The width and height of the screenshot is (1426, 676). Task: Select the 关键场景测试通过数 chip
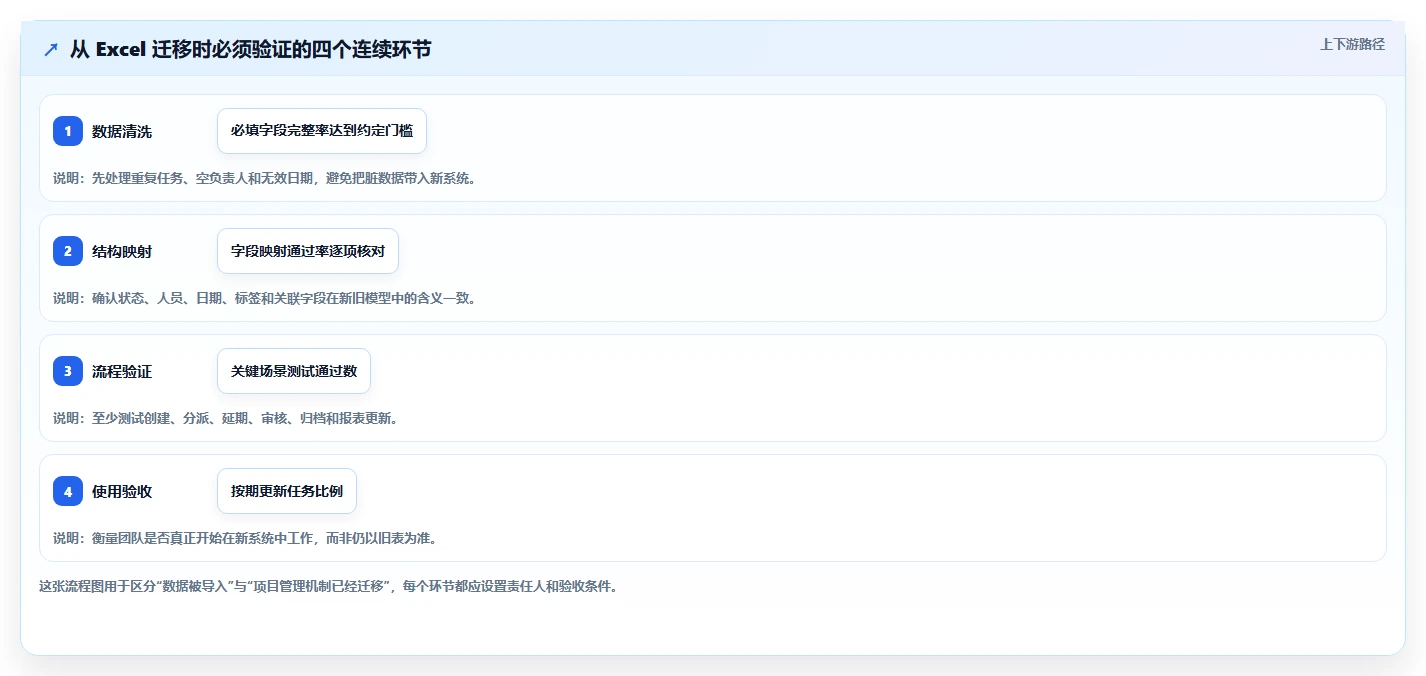click(x=294, y=371)
